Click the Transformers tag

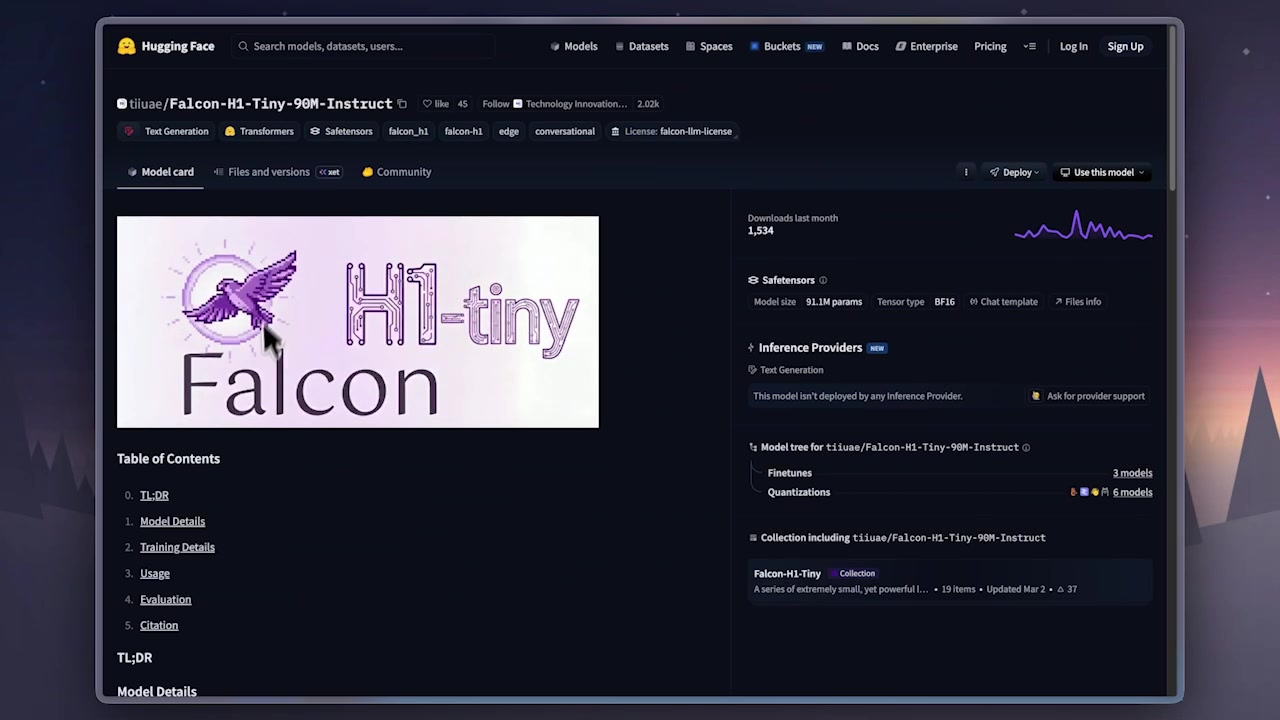click(x=259, y=131)
